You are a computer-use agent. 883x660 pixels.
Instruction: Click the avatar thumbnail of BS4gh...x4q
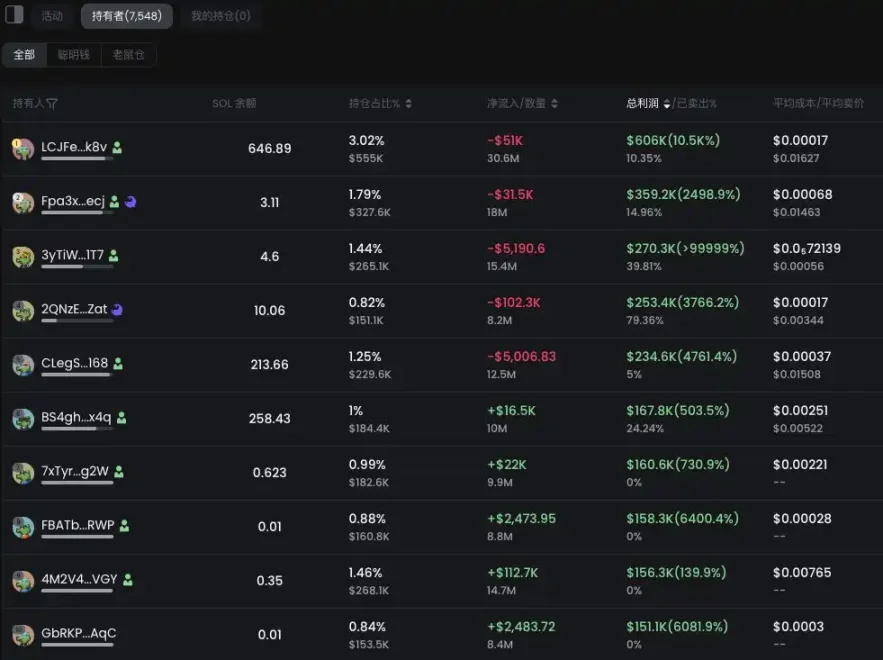click(23, 419)
